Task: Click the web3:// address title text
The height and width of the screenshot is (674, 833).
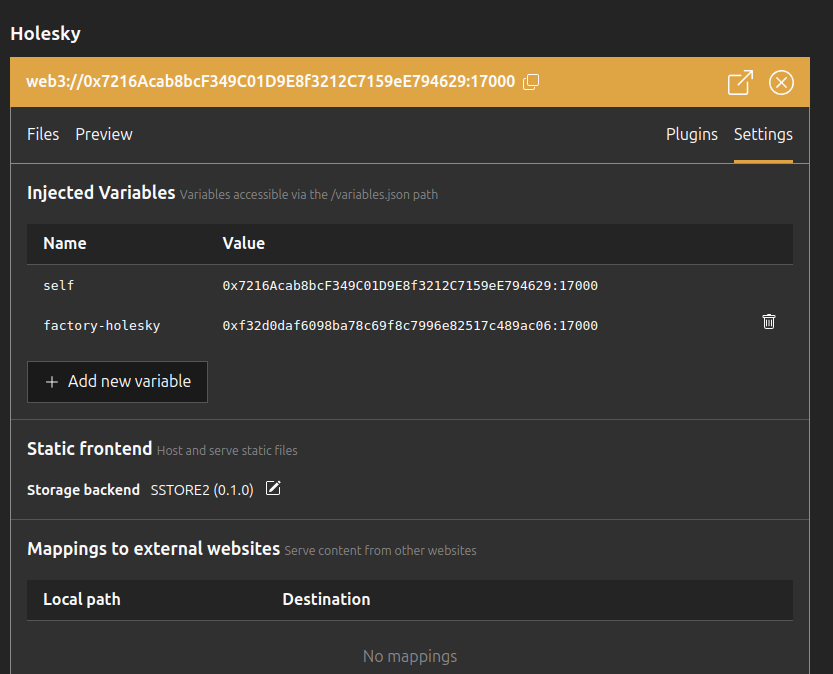Action: pos(270,81)
